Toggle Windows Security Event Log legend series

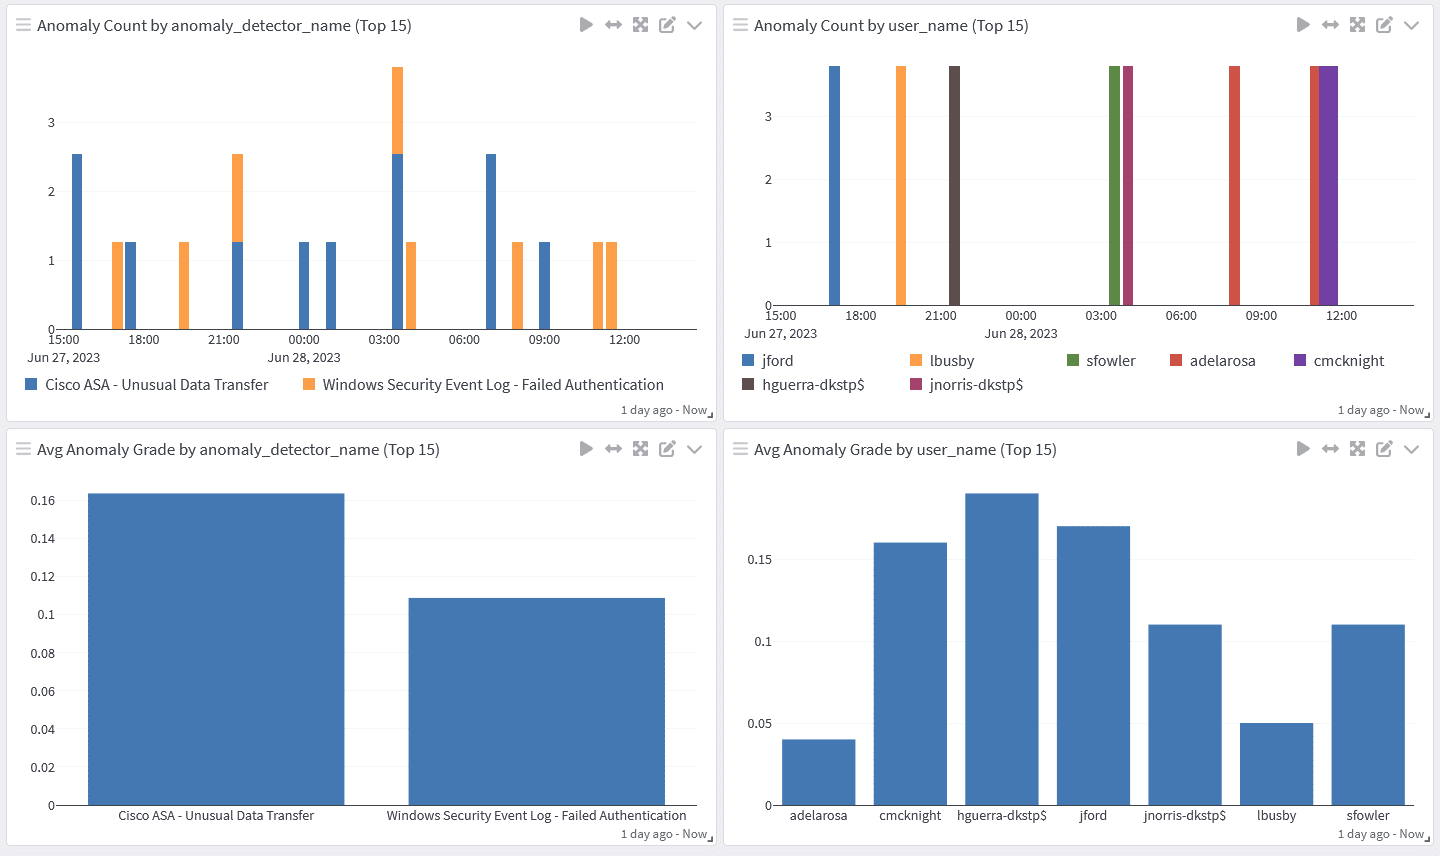pyautogui.click(x=492, y=385)
